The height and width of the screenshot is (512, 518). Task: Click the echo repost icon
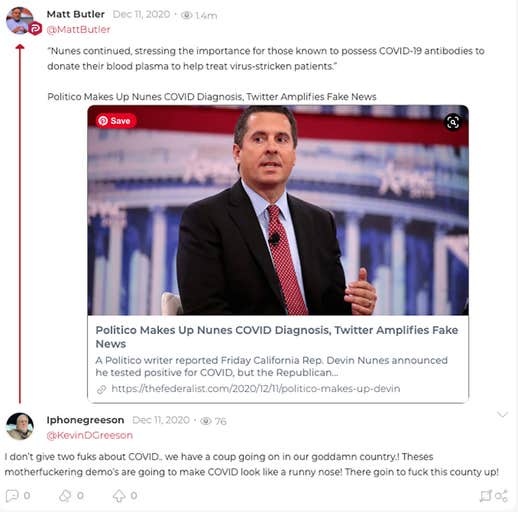pos(65,496)
